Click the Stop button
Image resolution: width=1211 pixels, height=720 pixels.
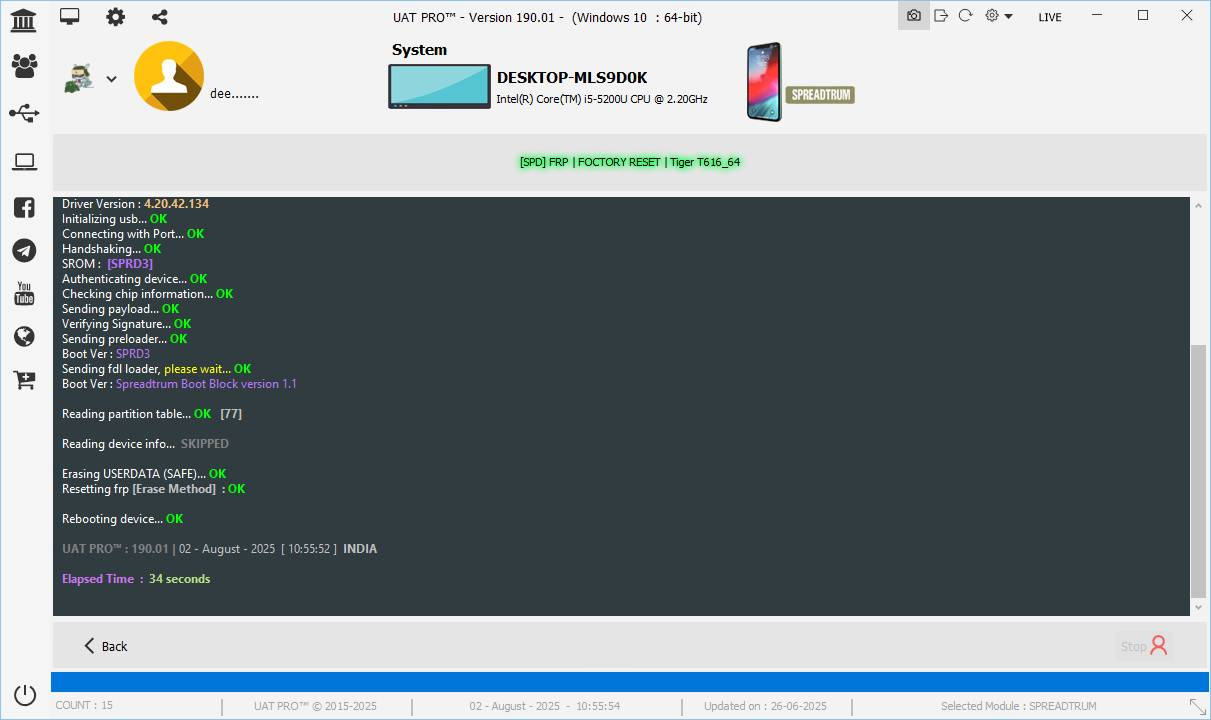(1144, 646)
